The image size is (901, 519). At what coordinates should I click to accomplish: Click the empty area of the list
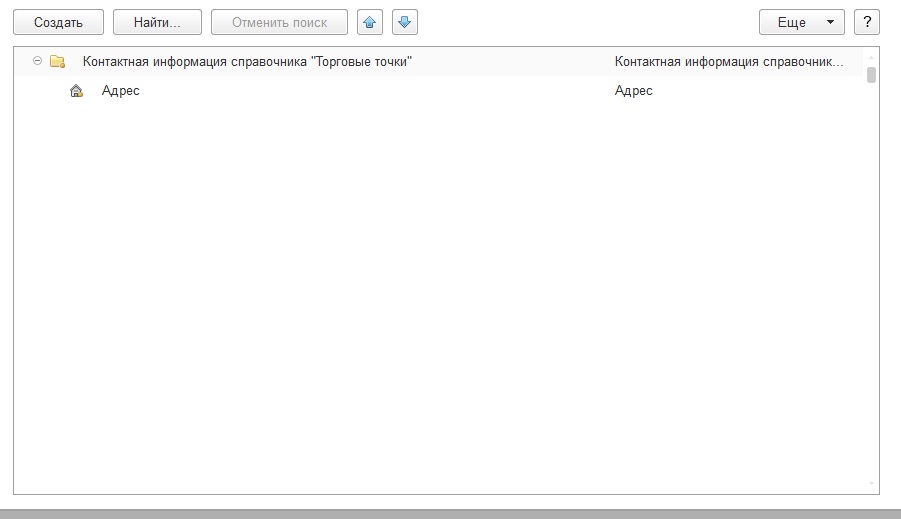440,300
